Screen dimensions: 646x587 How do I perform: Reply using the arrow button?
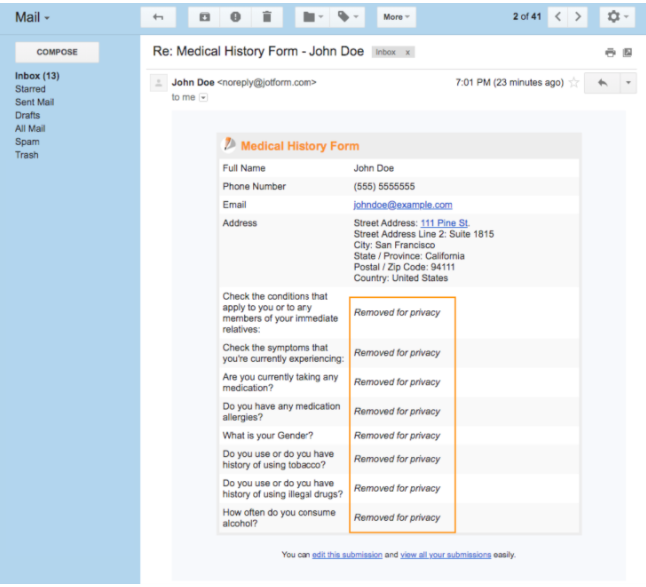[x=602, y=83]
